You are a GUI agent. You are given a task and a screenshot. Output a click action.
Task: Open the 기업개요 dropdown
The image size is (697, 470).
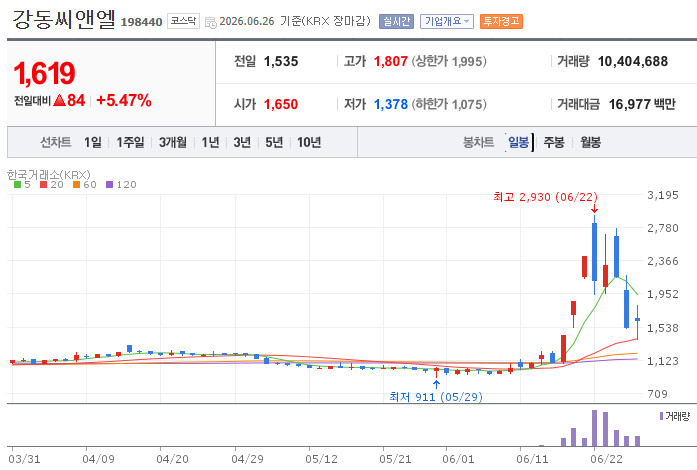[447, 21]
